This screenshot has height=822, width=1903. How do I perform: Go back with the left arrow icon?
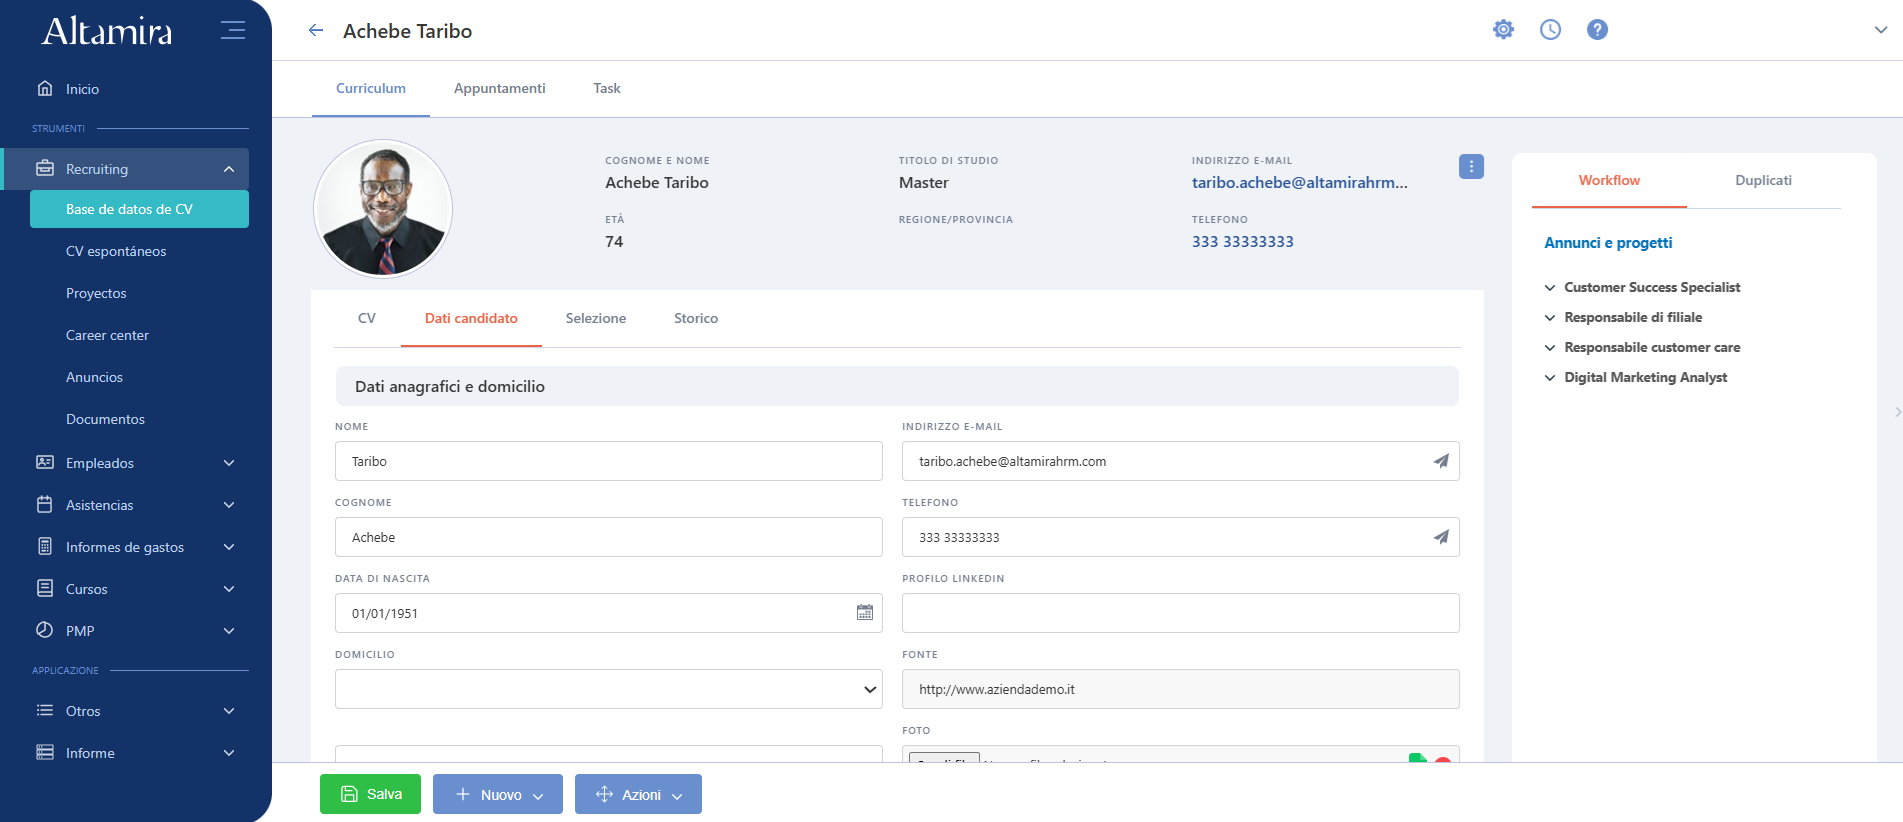(x=316, y=31)
